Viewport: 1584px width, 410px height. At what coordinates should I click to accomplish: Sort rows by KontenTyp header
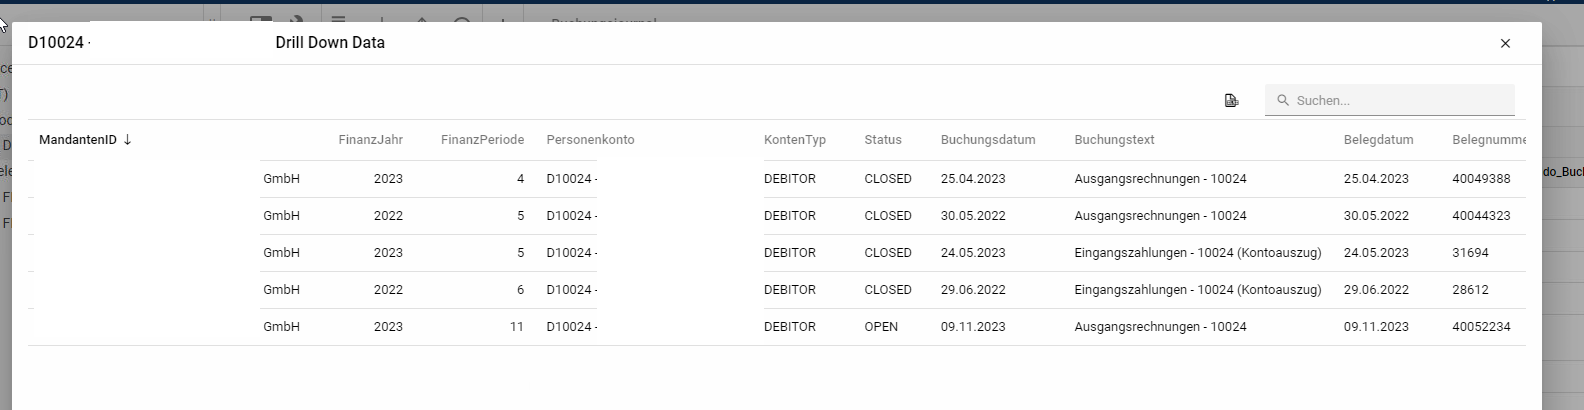(794, 140)
